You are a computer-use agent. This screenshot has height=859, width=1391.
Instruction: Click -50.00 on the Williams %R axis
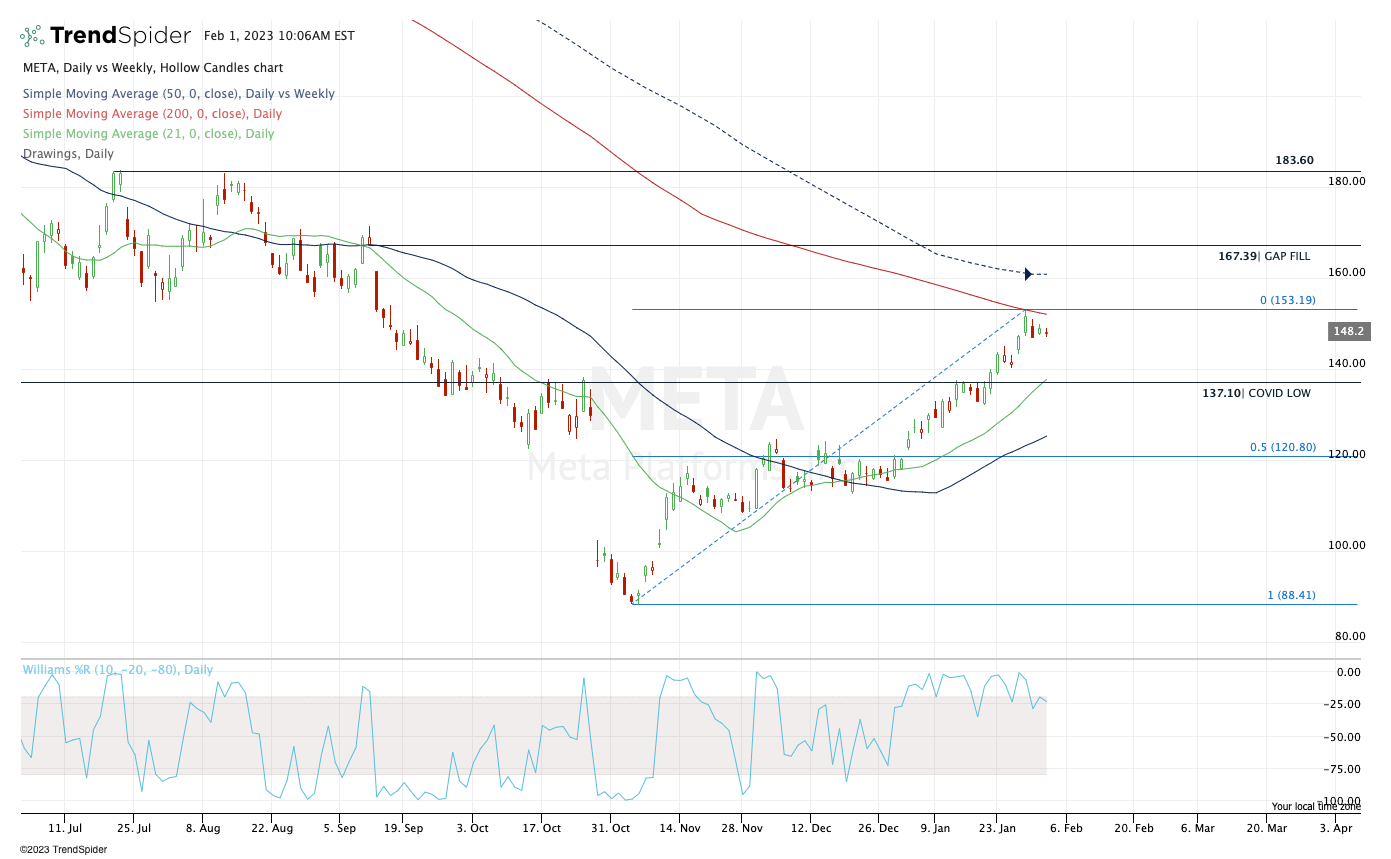tap(1344, 737)
